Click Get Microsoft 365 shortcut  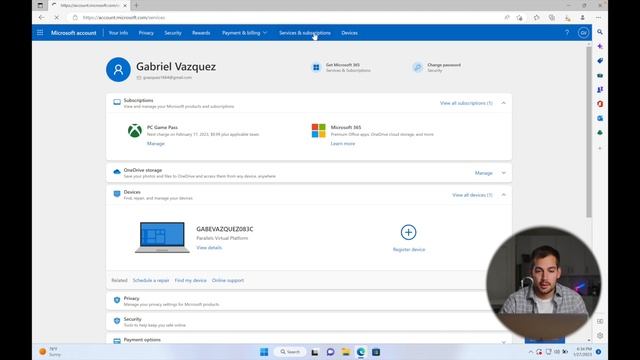tap(341, 67)
